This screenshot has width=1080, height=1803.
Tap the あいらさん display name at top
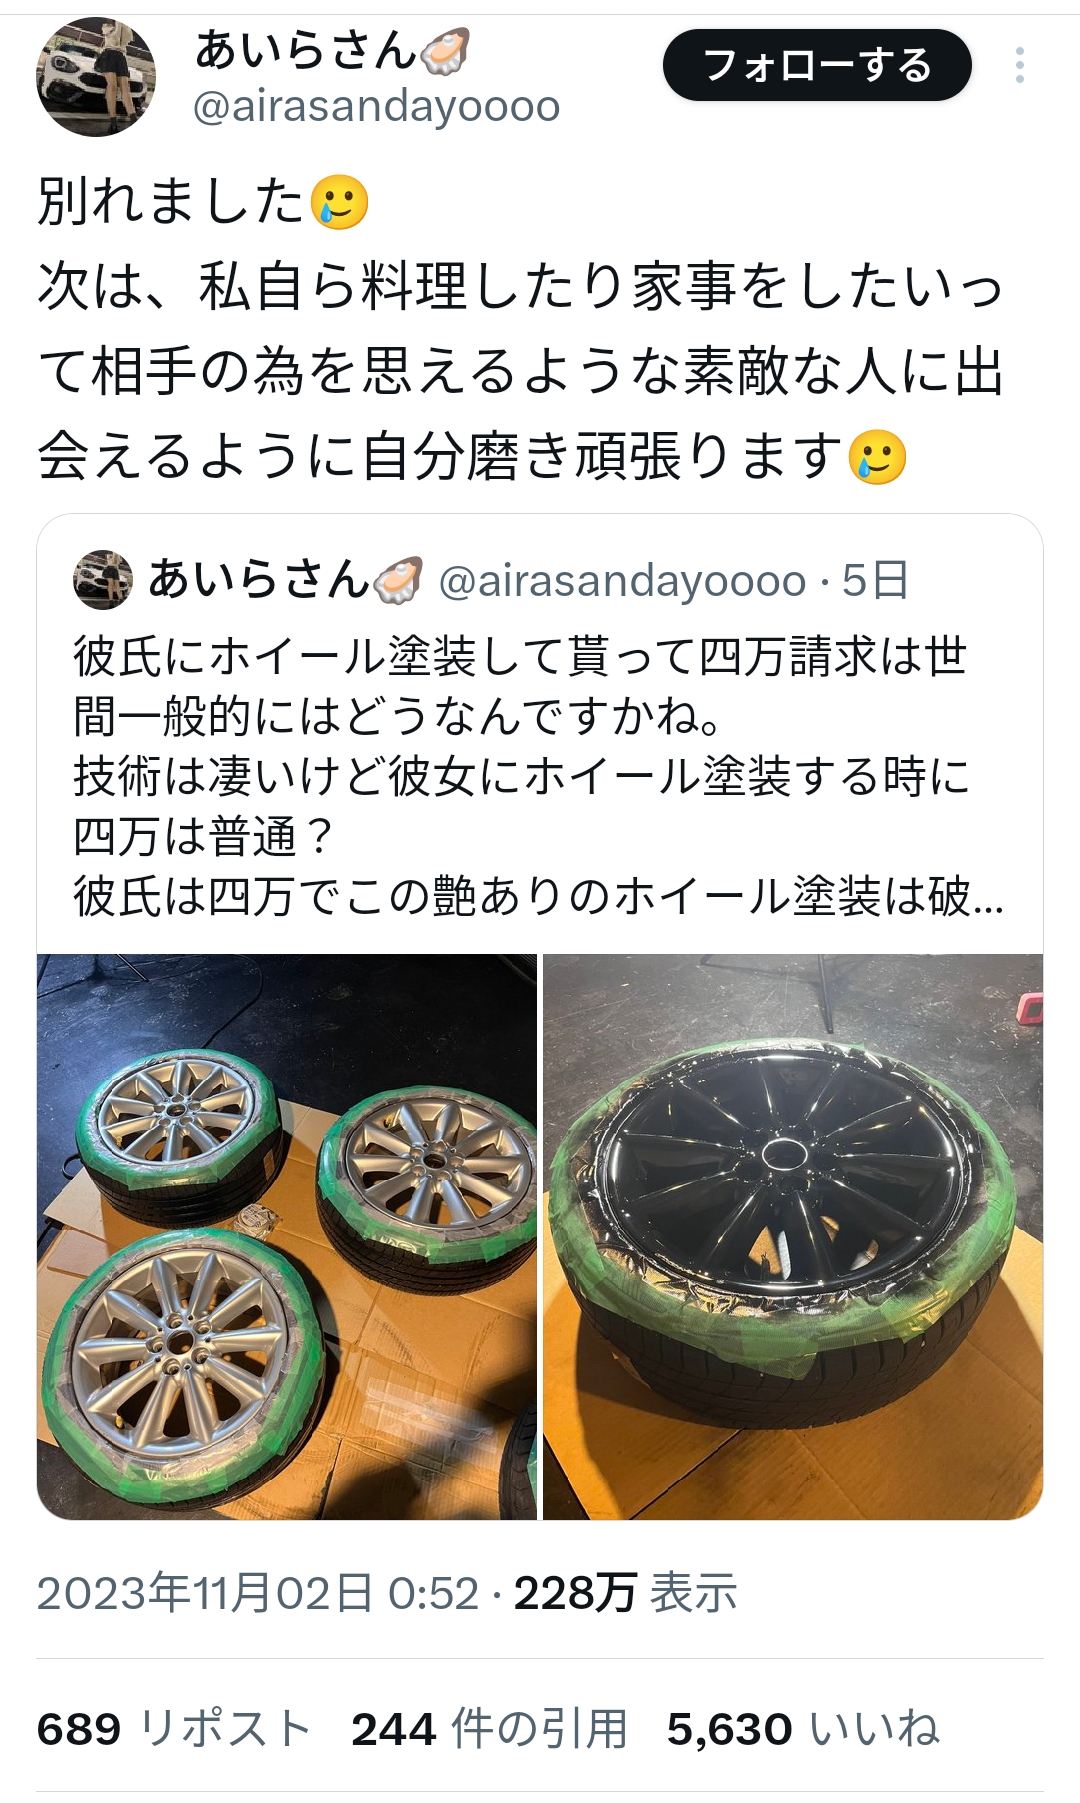point(304,50)
